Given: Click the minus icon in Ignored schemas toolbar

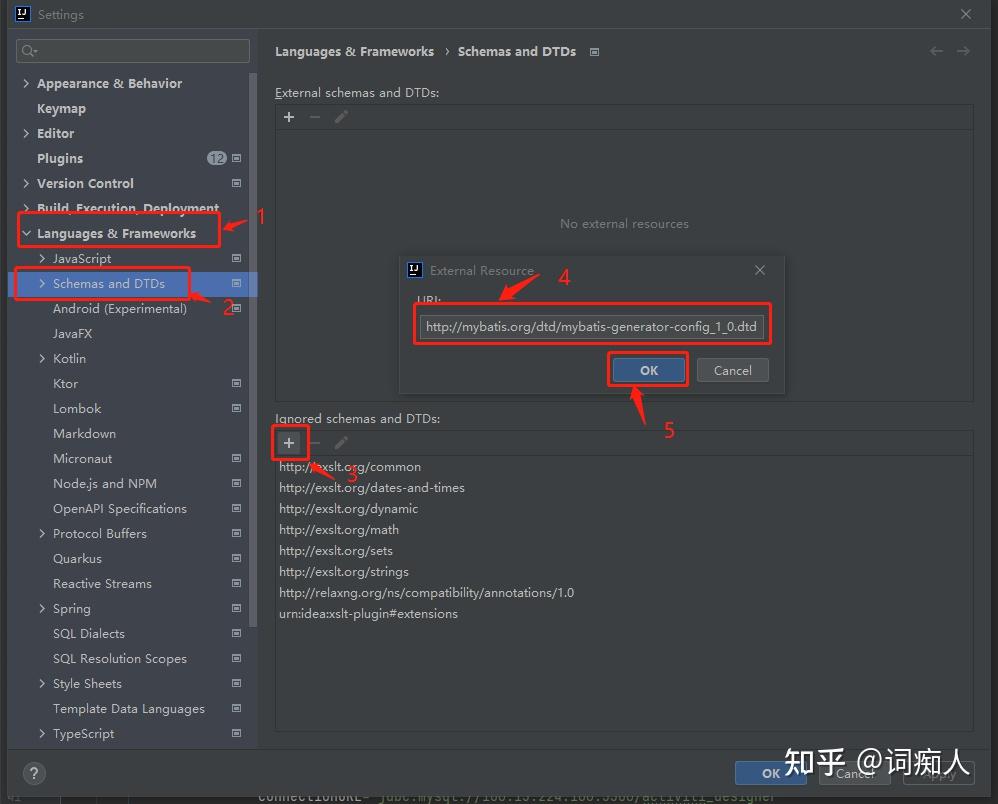Looking at the screenshot, I should click(x=315, y=442).
